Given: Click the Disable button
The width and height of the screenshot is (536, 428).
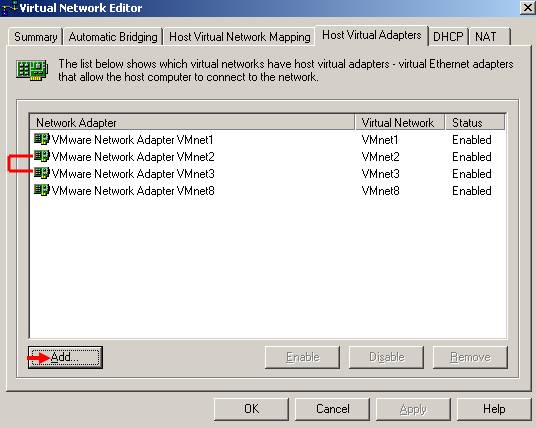Looking at the screenshot, I should [x=387, y=357].
